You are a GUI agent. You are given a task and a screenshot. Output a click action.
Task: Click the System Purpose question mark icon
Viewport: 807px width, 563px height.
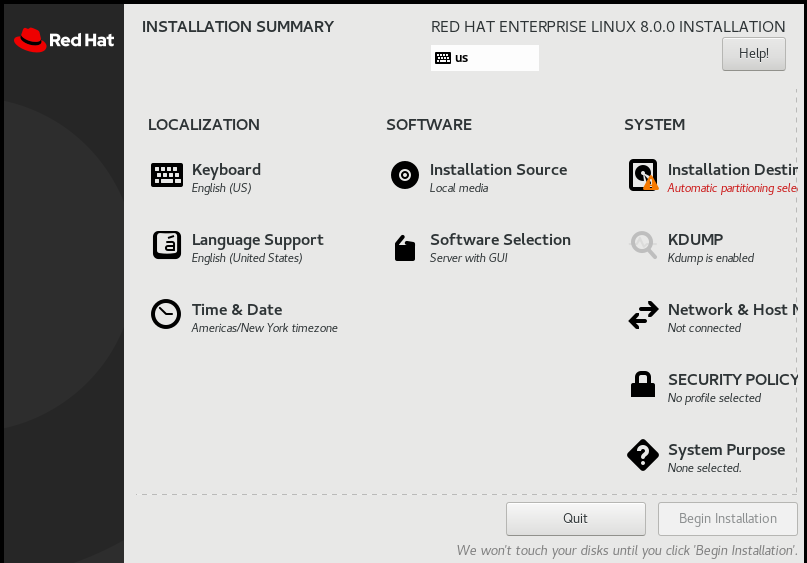coord(643,455)
